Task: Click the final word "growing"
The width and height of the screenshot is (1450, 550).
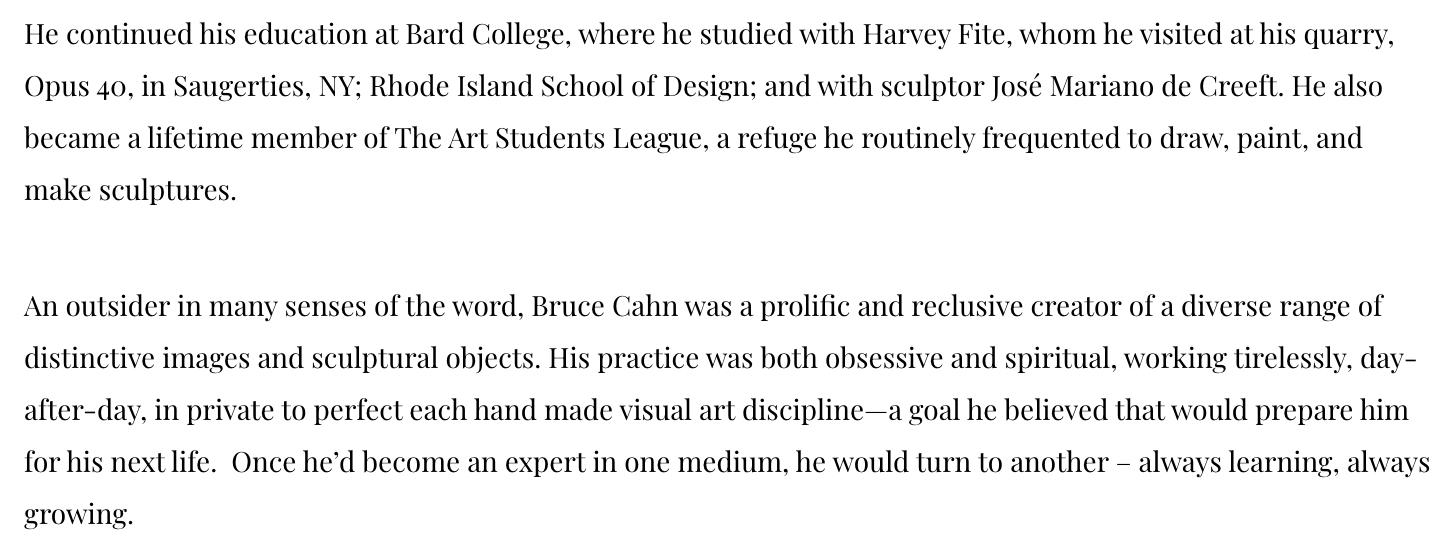Action: point(78,516)
